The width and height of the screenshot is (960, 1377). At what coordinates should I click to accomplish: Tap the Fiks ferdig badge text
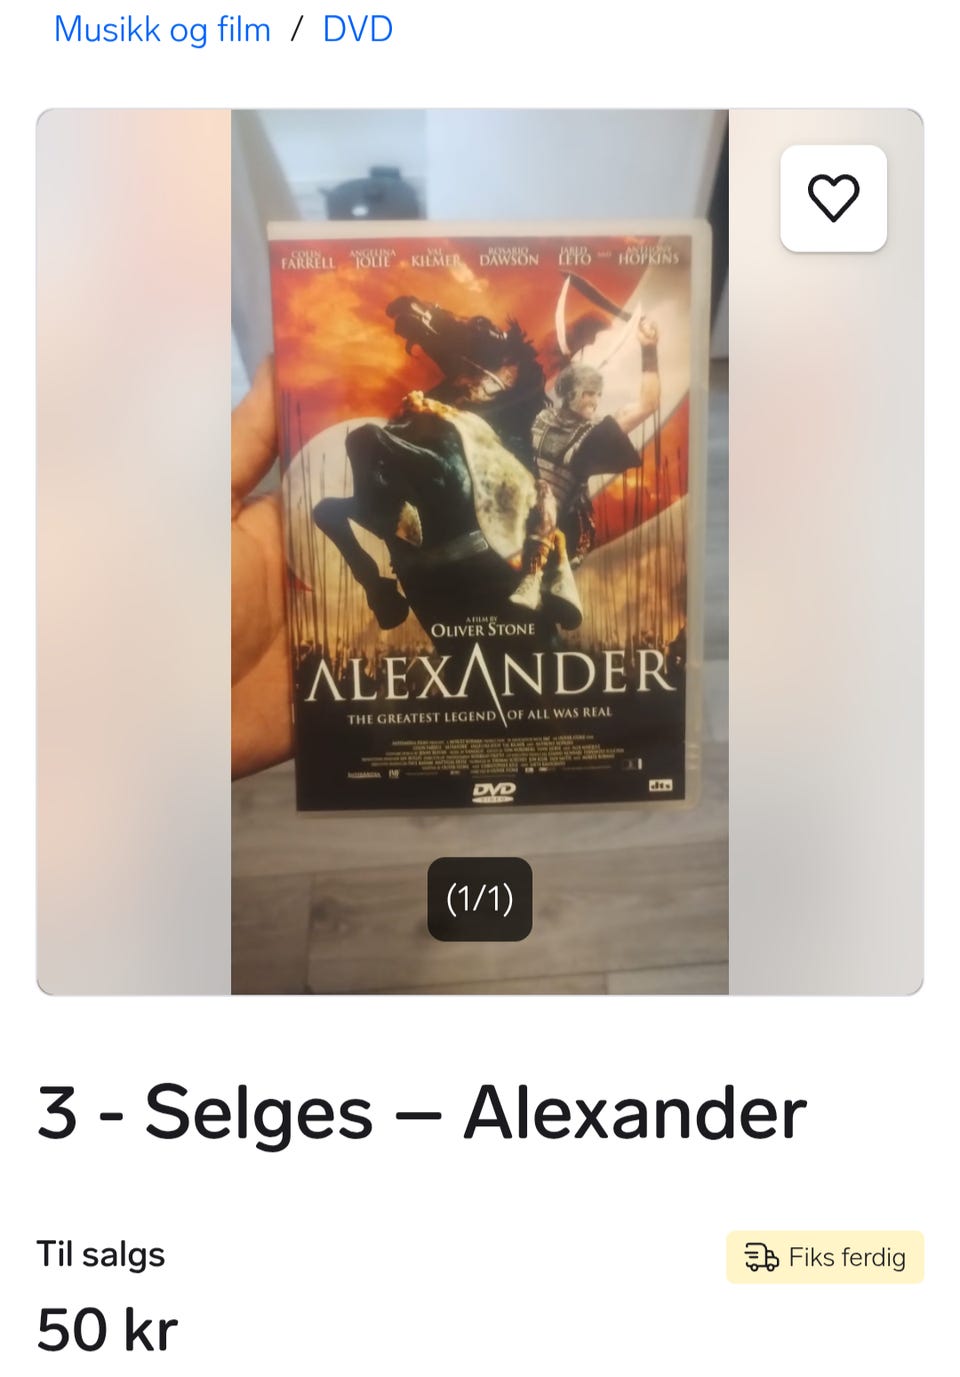(847, 1257)
